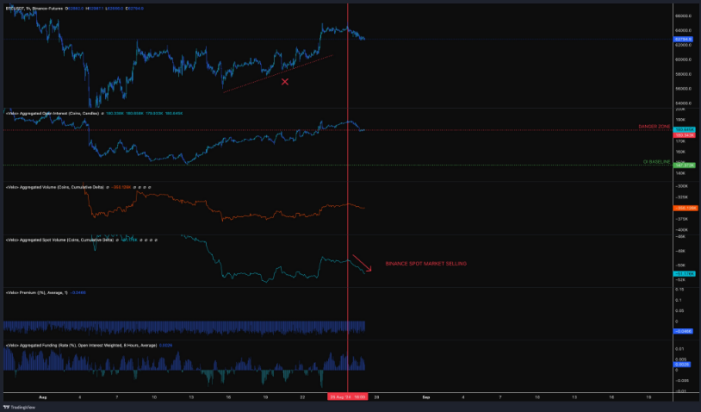Image resolution: width=701 pixels, height=412 pixels.
Task: Click the blue Premium value tag on right axis
Action: (685, 330)
